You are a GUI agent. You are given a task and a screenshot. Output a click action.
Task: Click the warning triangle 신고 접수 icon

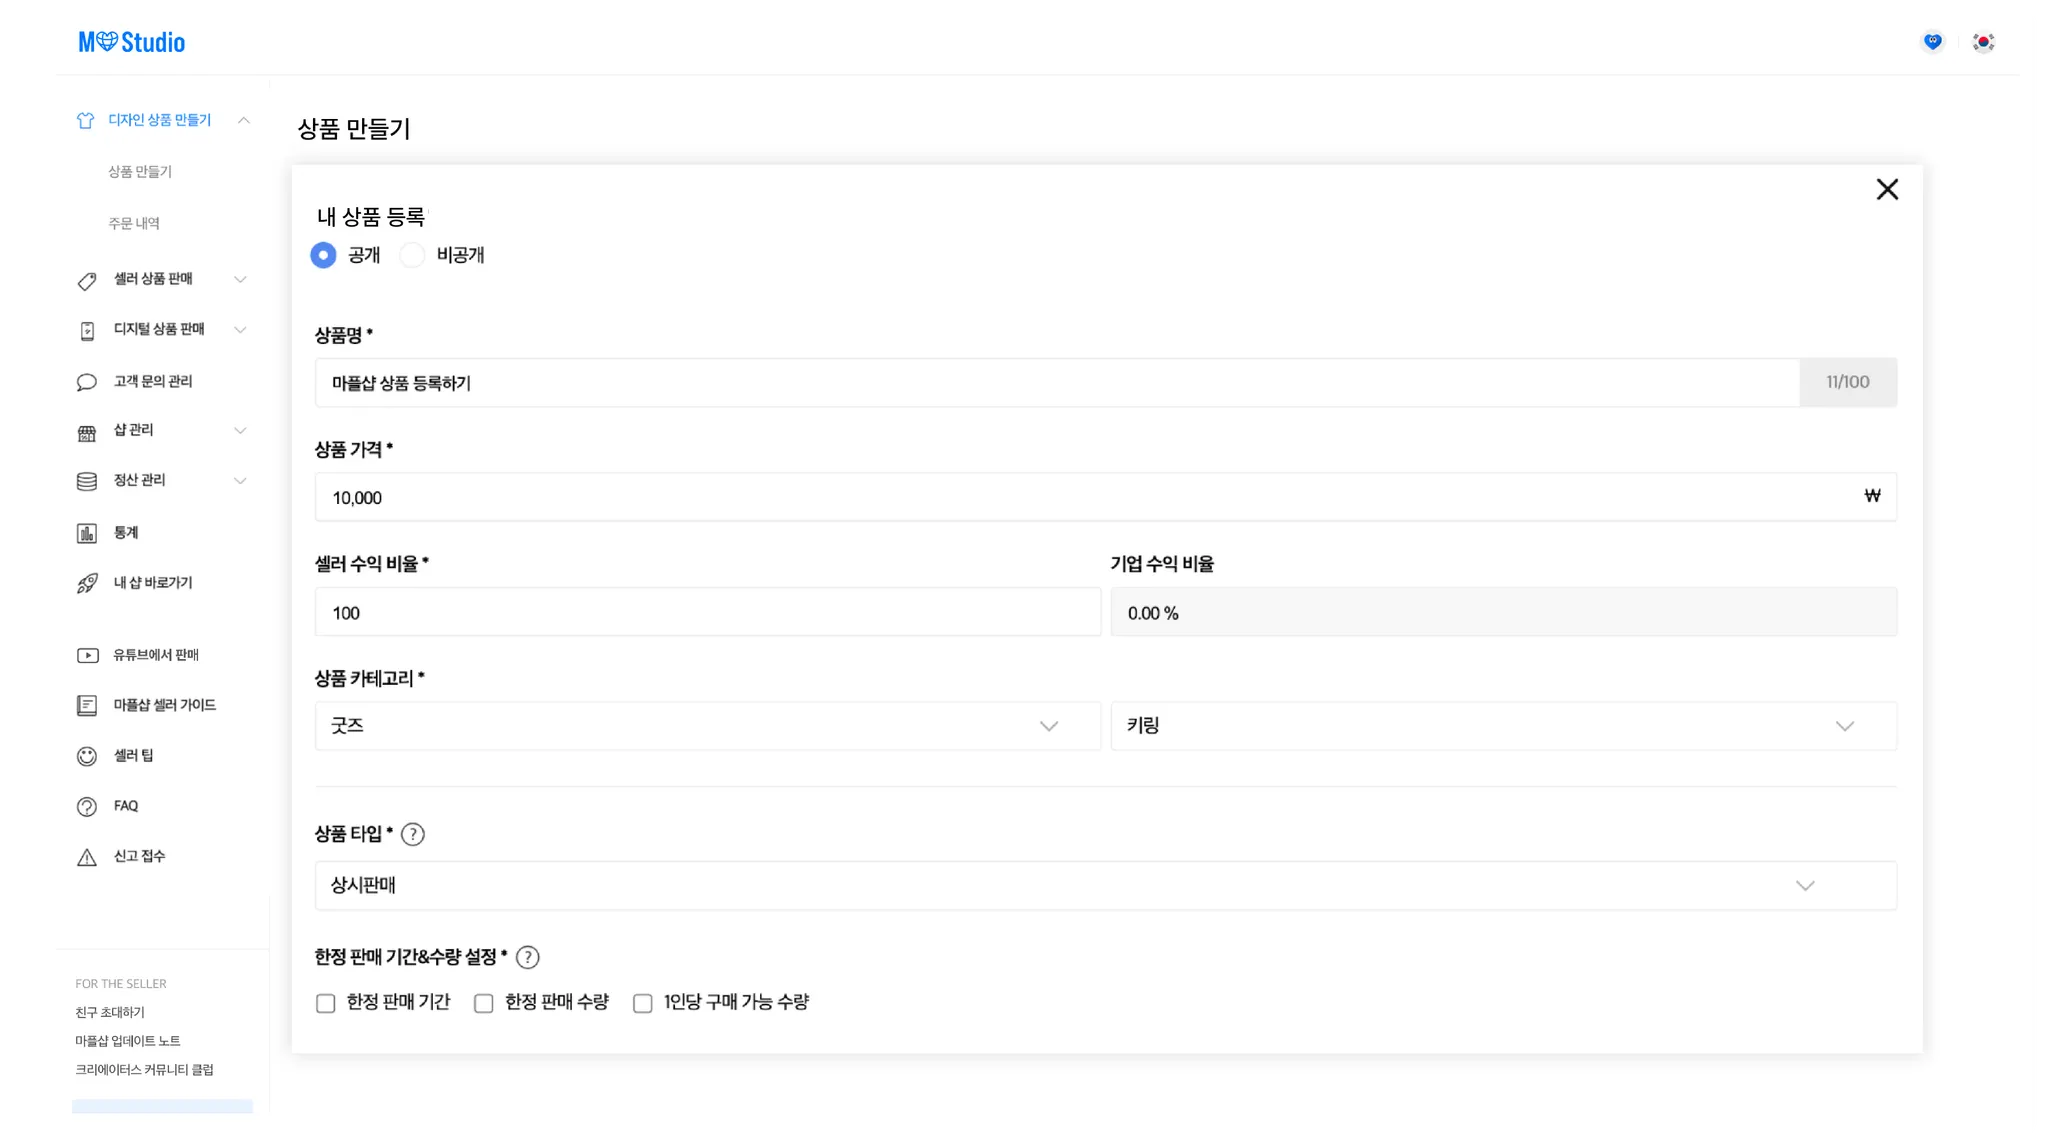[87, 857]
